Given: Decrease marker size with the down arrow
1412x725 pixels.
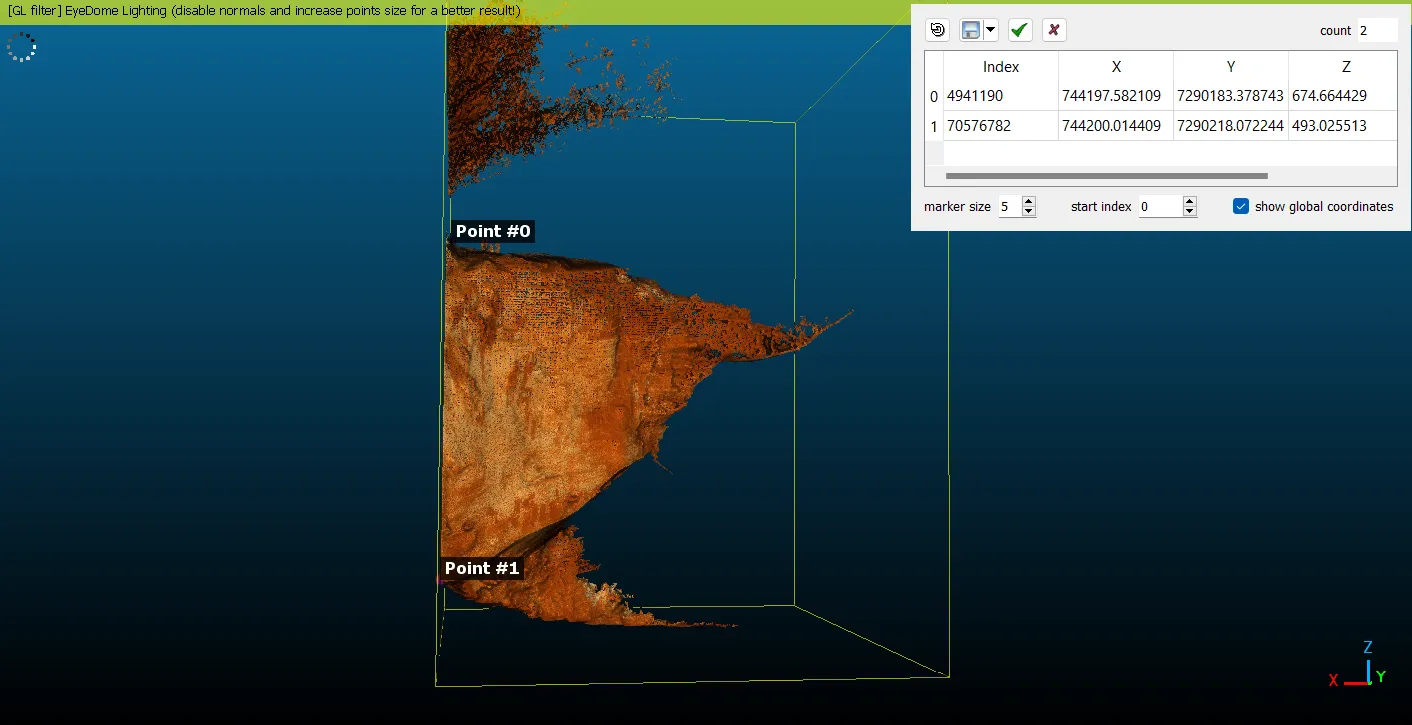Looking at the screenshot, I should click(1029, 212).
